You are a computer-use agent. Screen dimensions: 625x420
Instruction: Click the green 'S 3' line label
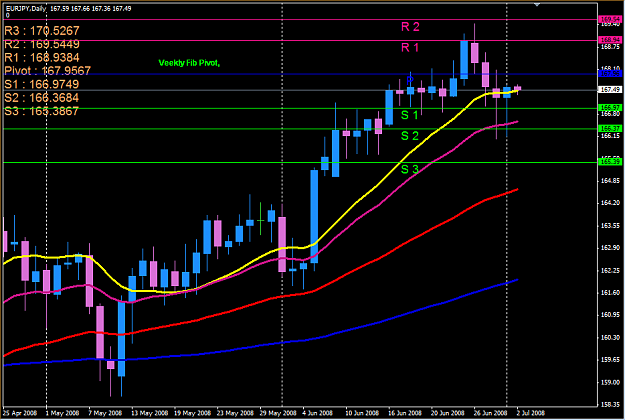tap(410, 169)
